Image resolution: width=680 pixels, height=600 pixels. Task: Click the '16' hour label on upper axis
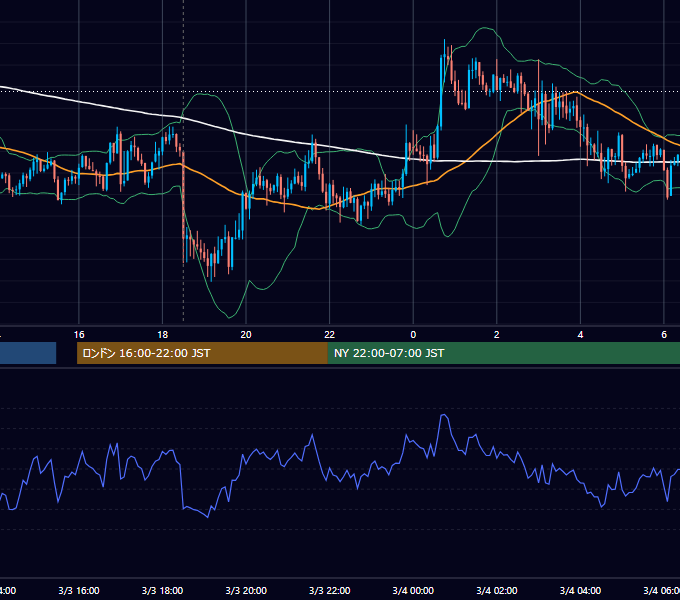tap(79, 335)
